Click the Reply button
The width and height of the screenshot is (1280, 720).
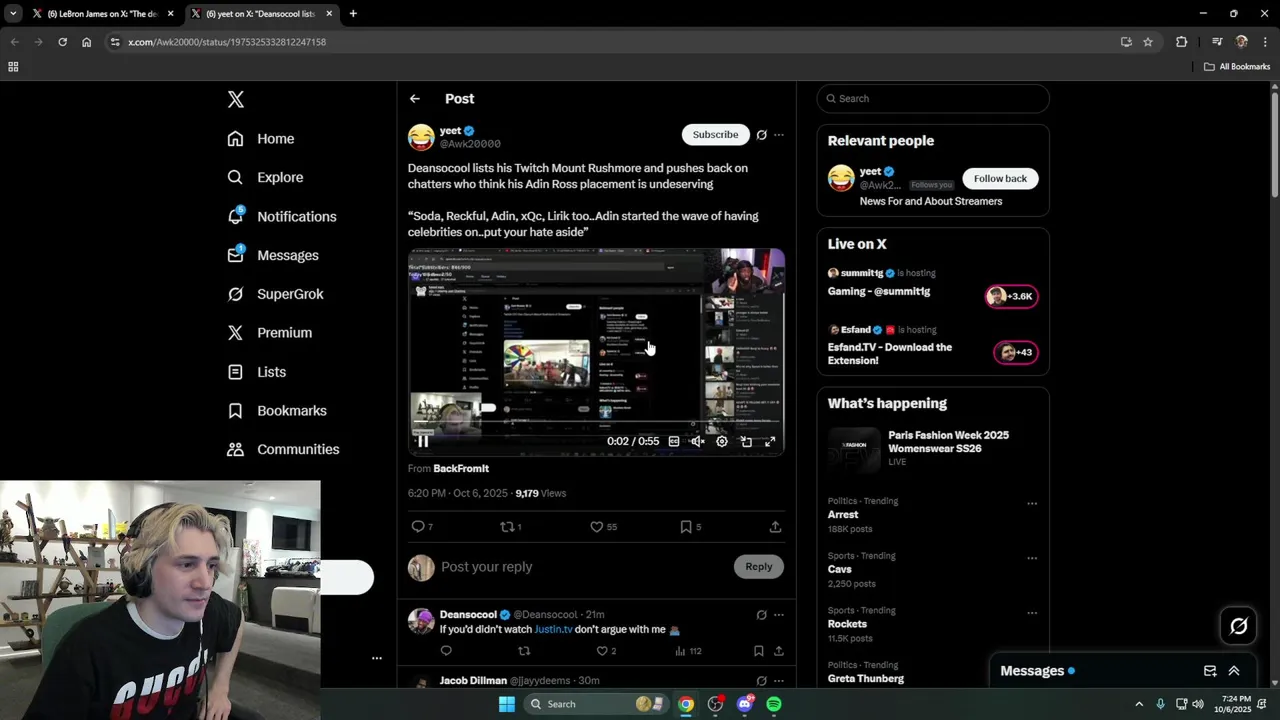(x=759, y=567)
